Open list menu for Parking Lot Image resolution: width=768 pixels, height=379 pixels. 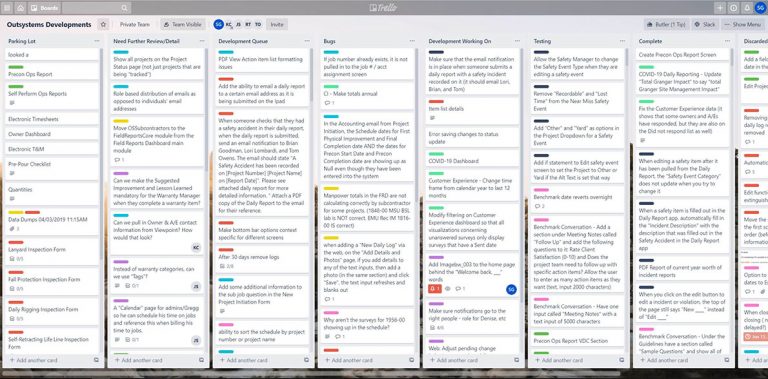[x=96, y=41]
